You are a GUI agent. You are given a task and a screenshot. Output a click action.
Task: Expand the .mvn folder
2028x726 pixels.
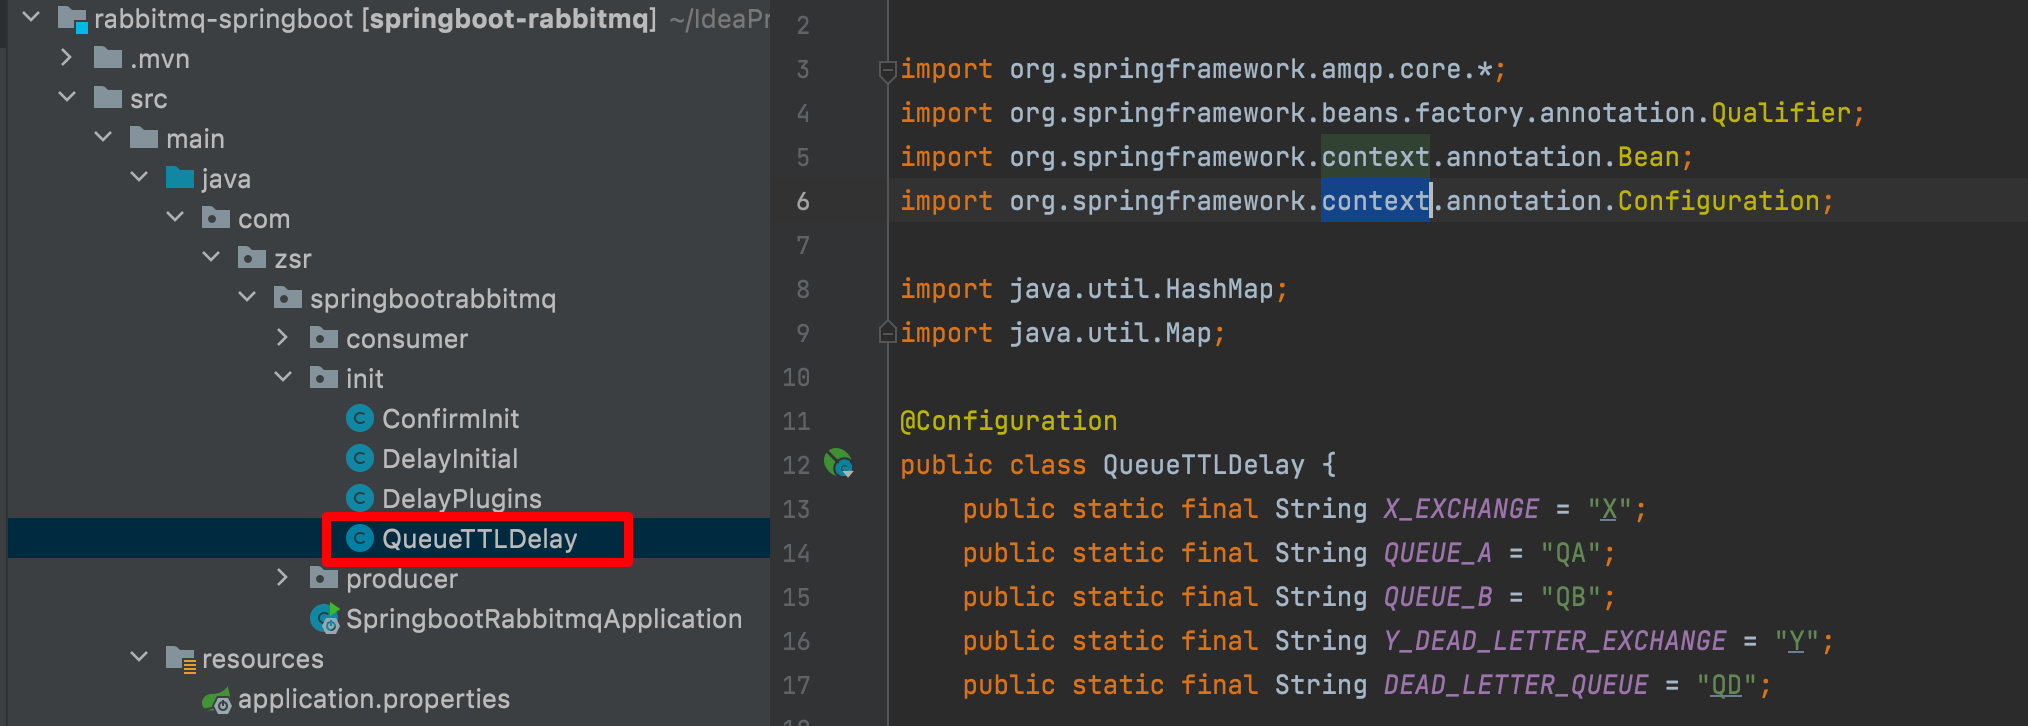67,58
